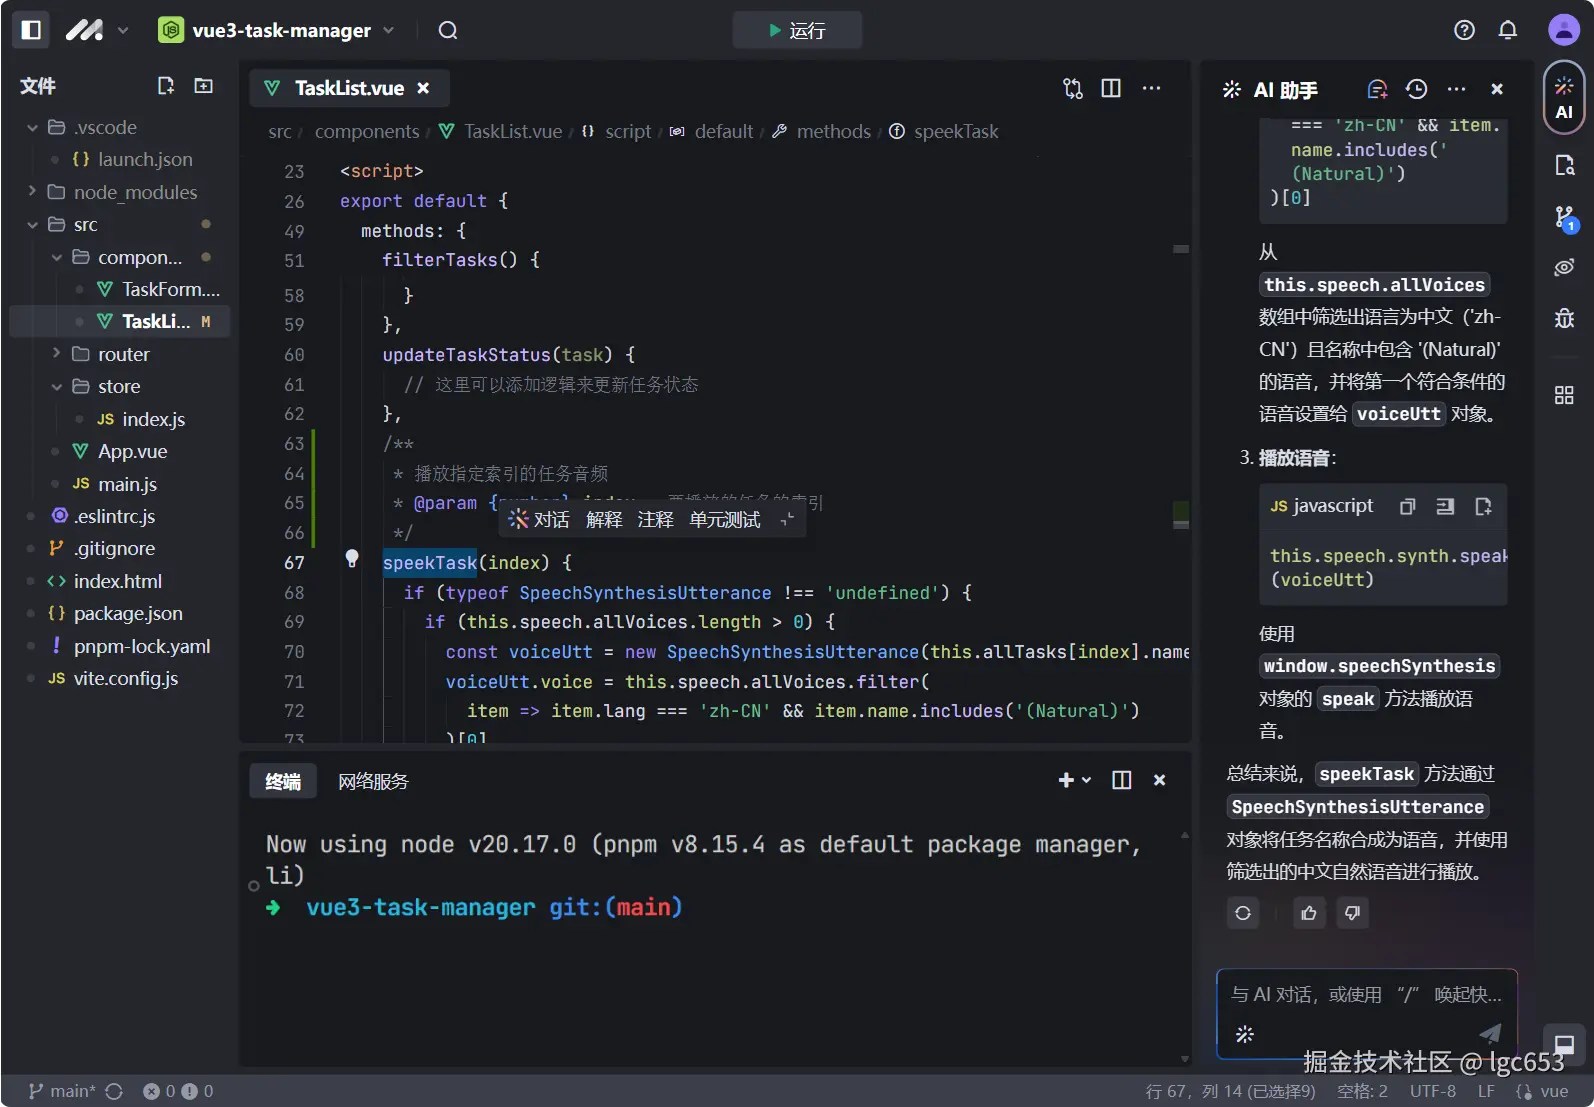Toggle the terminal split panel icon
This screenshot has width=1594, height=1107.
[x=1122, y=780]
